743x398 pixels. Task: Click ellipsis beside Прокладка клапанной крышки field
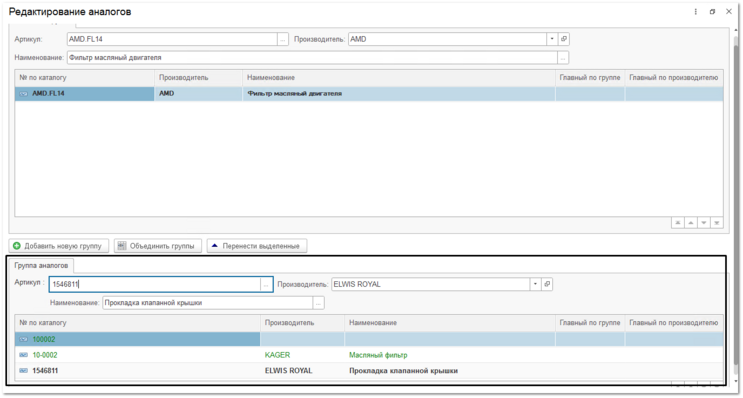coord(318,303)
